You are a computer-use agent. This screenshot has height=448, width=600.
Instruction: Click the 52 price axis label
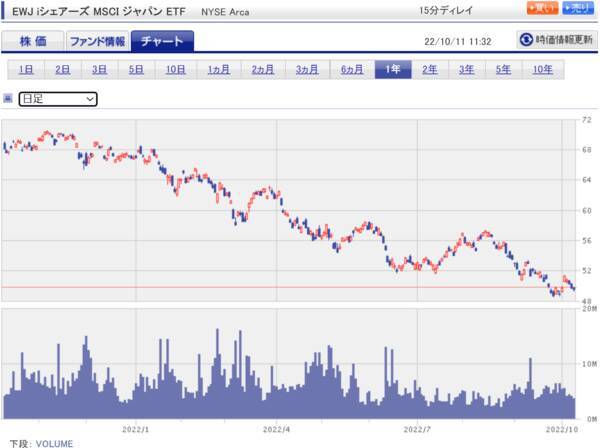pyautogui.click(x=587, y=270)
